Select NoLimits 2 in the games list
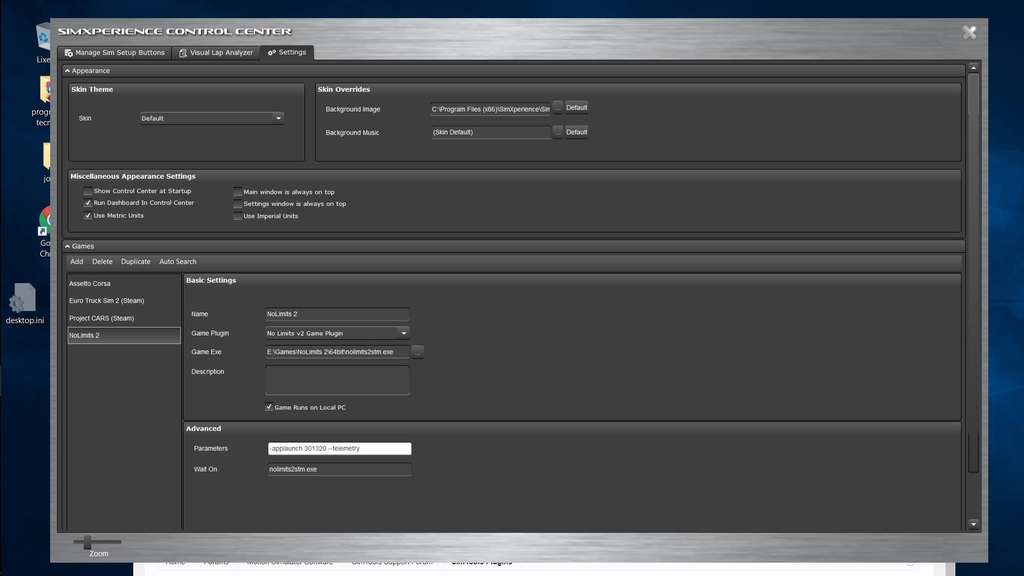This screenshot has width=1024, height=576. 123,335
